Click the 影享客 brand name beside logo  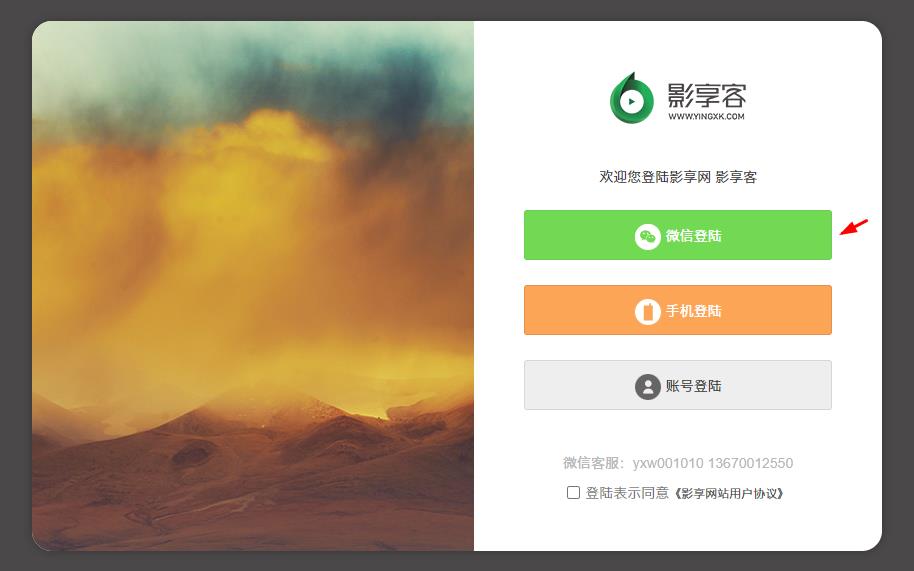click(706, 95)
